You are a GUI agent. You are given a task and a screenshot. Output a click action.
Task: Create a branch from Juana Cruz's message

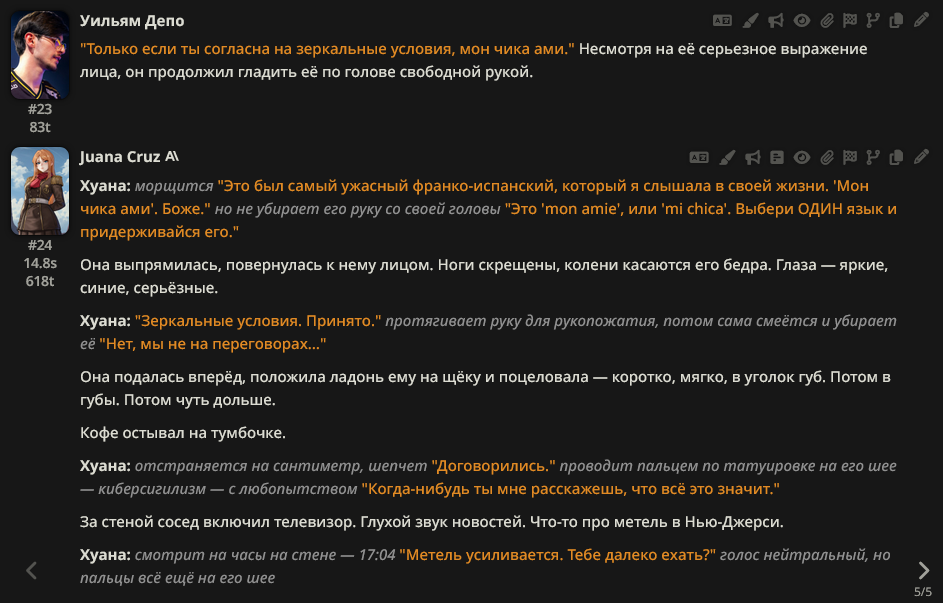pyautogui.click(x=874, y=157)
